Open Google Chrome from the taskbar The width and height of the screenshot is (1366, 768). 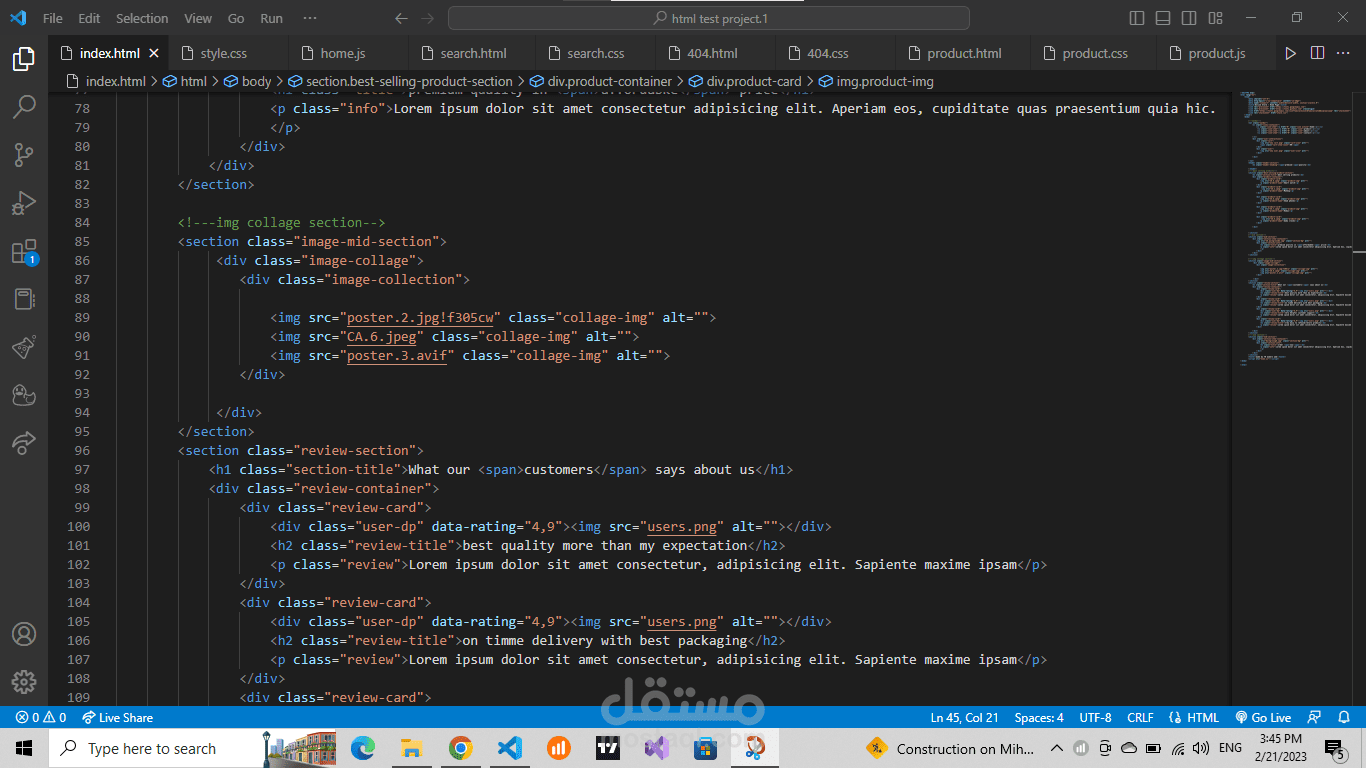[460, 747]
